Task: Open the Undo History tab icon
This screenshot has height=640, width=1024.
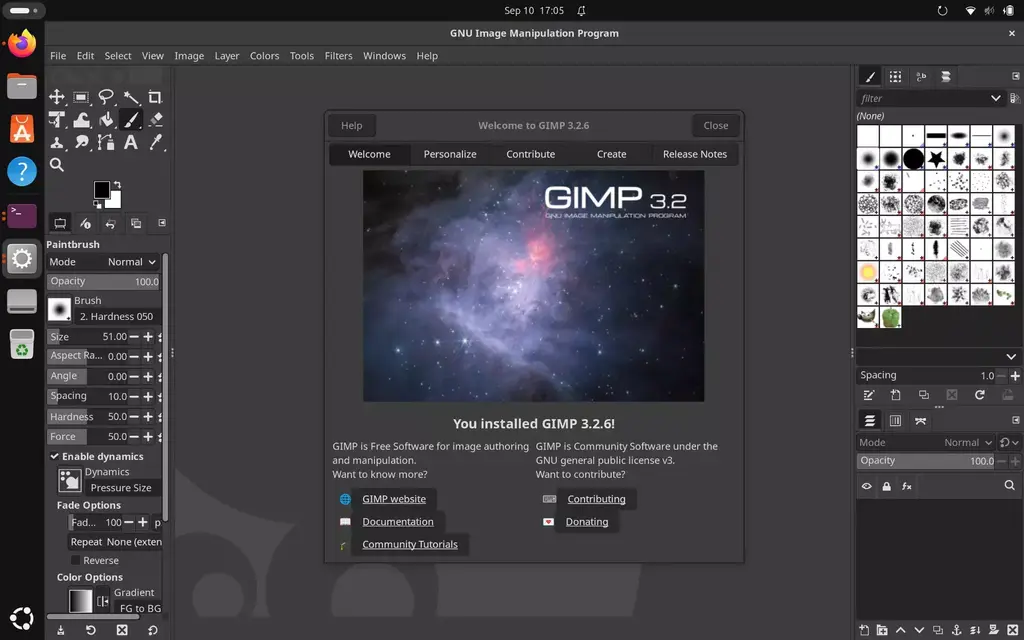Action: click(110, 223)
